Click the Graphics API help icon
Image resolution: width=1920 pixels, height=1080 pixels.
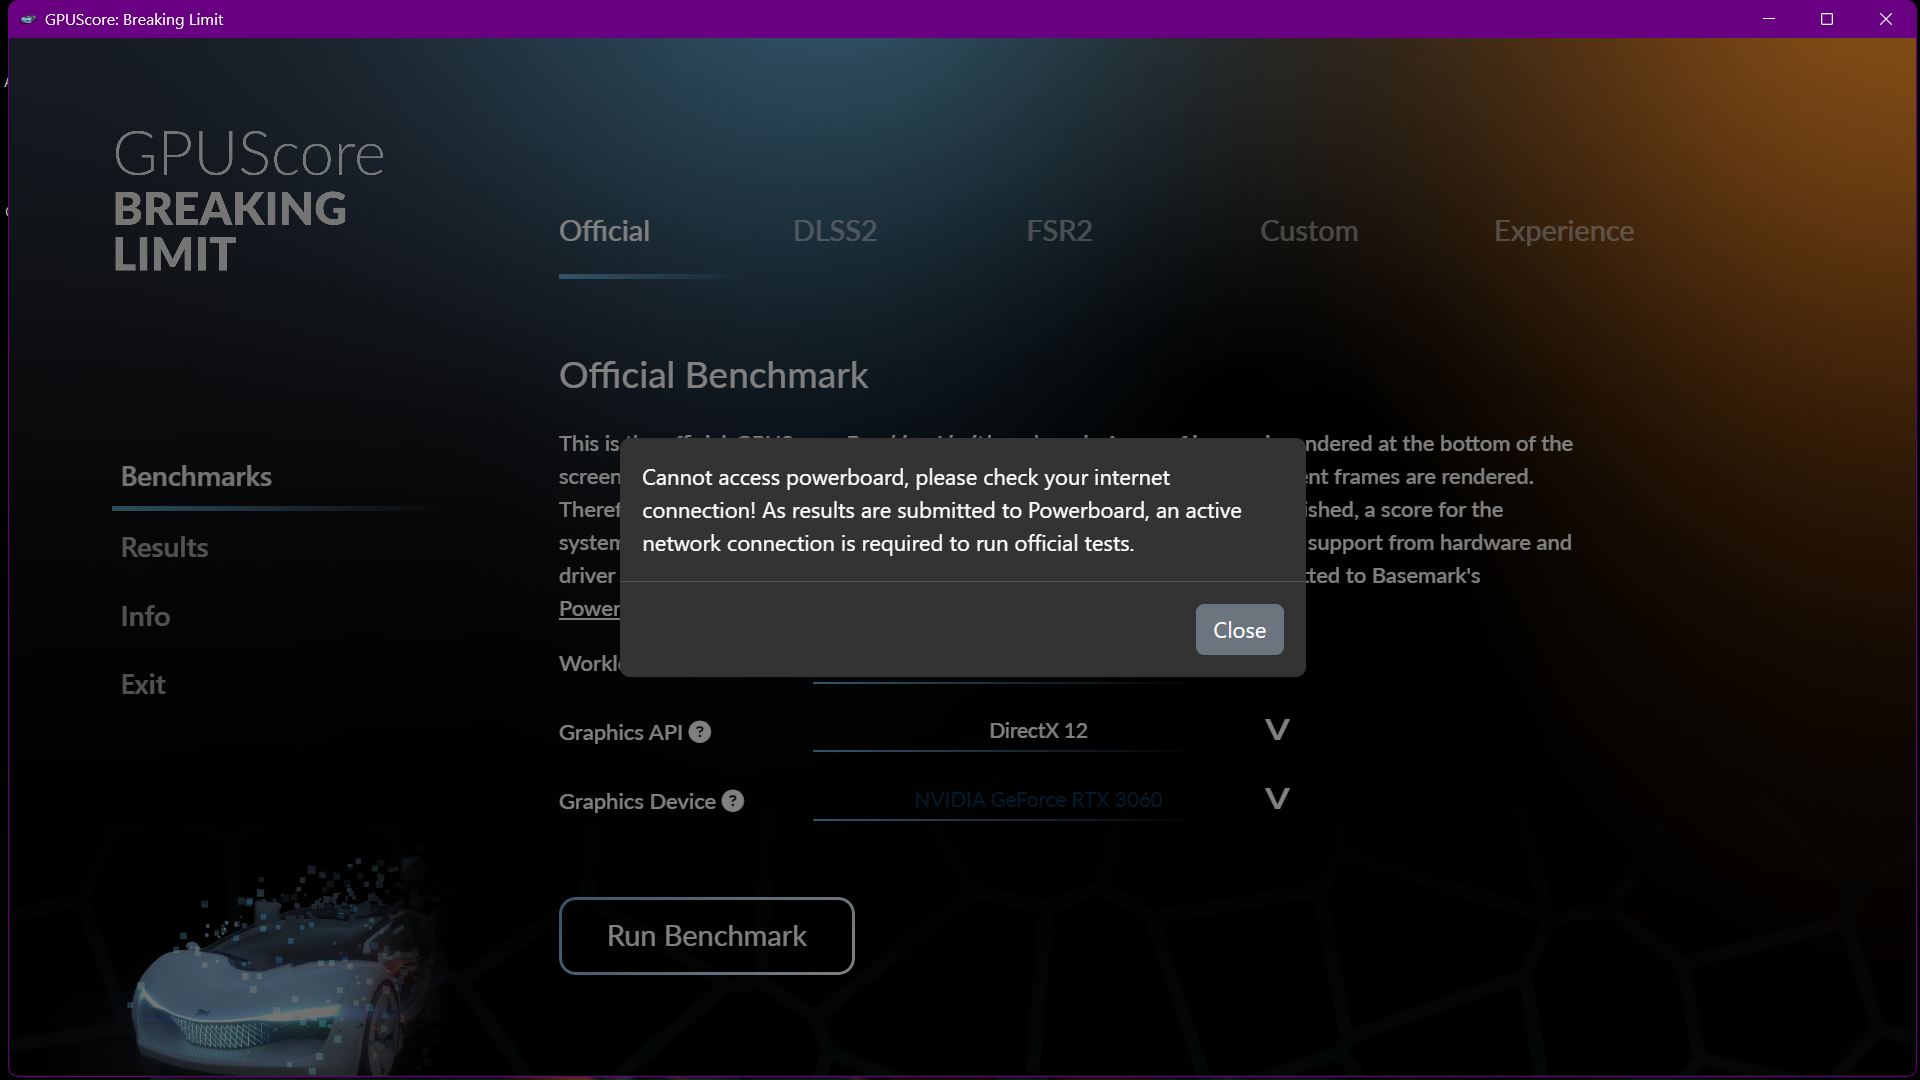pos(699,732)
